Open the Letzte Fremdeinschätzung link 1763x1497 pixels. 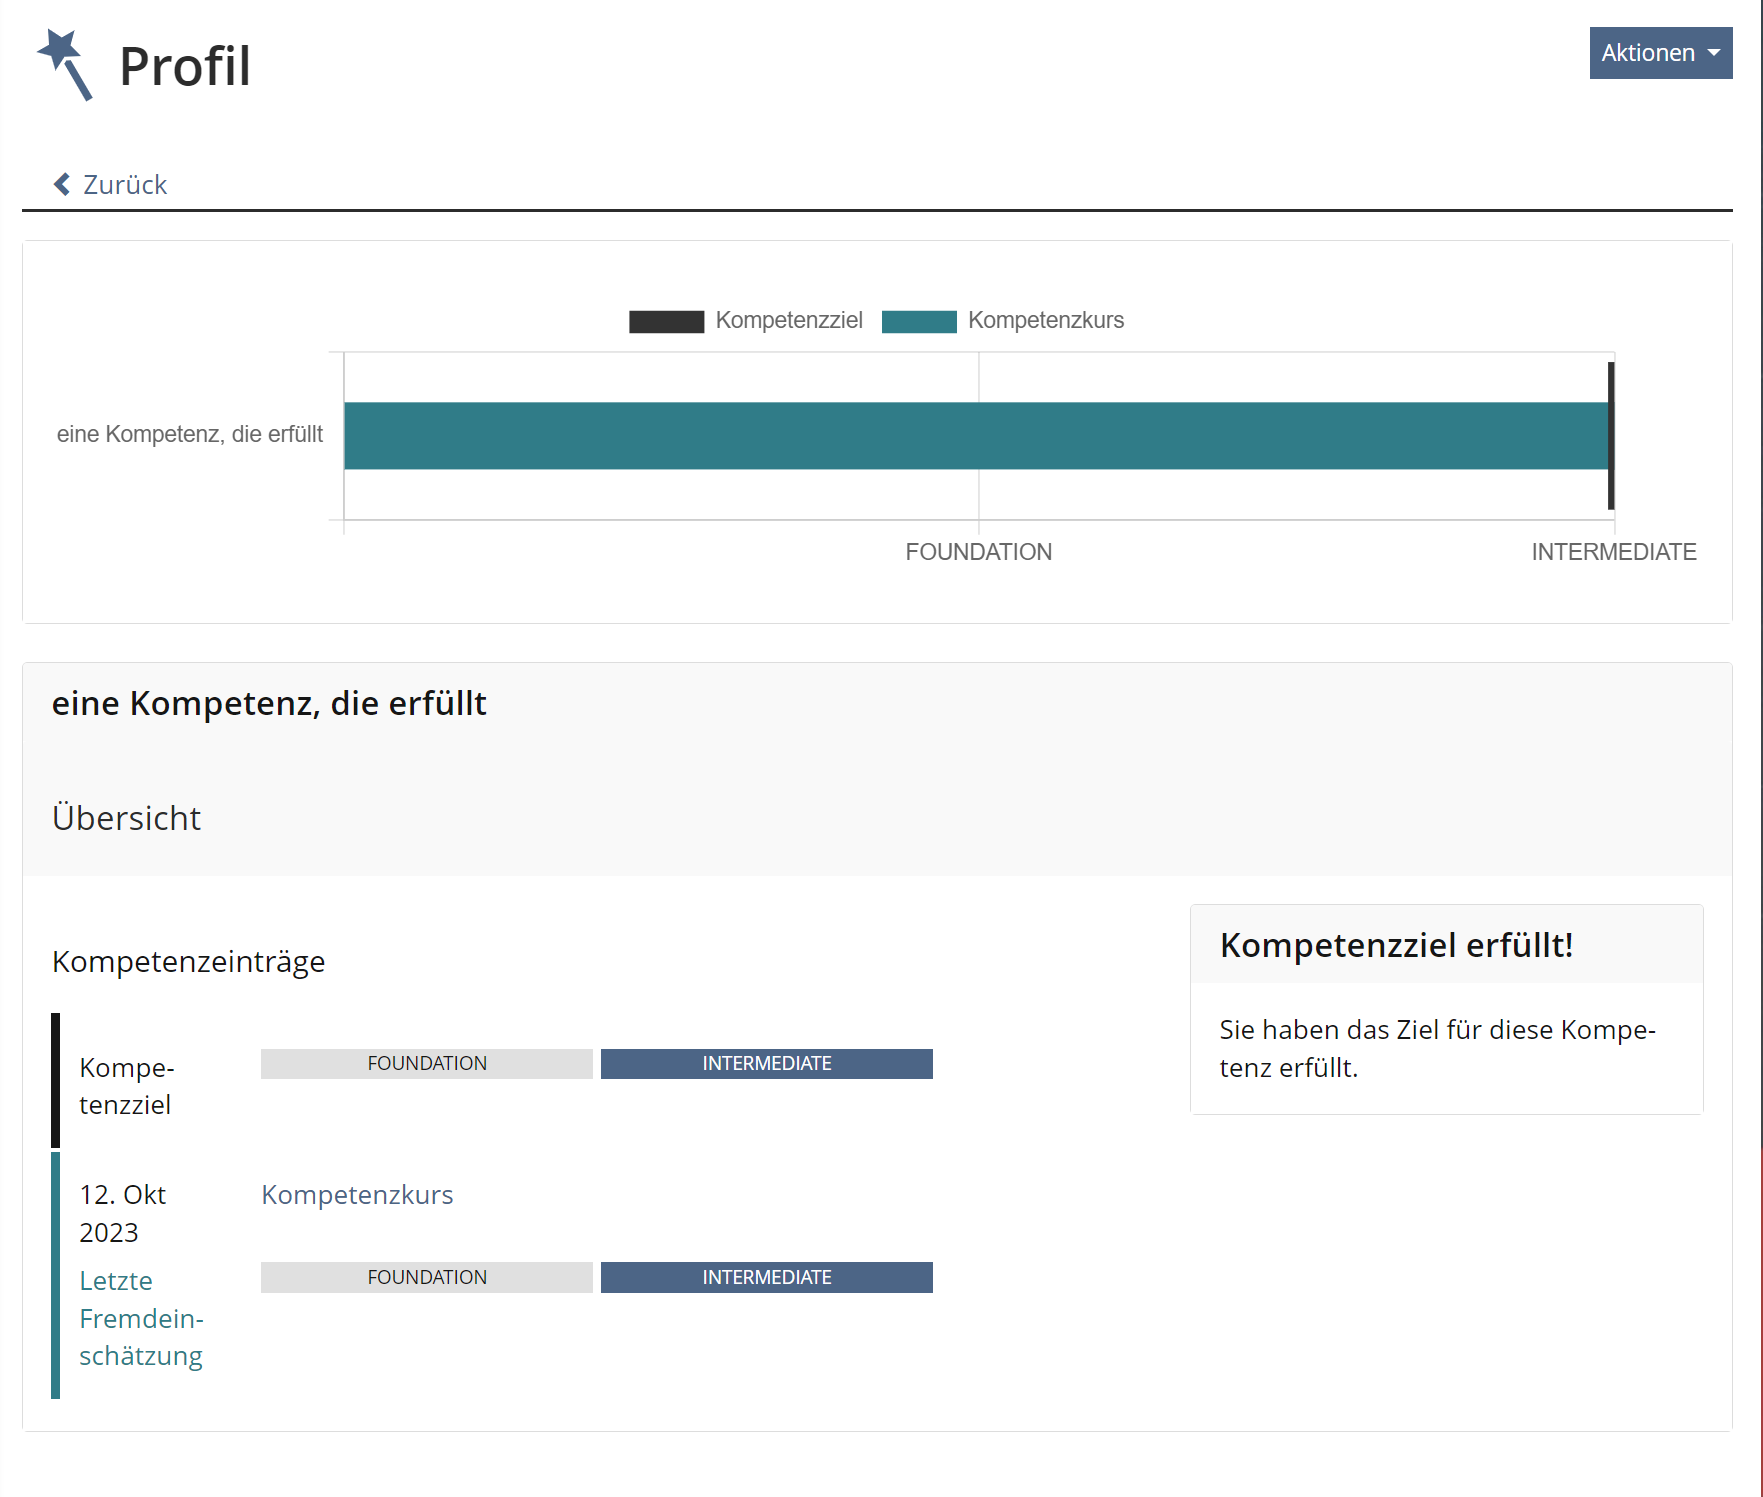(x=141, y=1318)
